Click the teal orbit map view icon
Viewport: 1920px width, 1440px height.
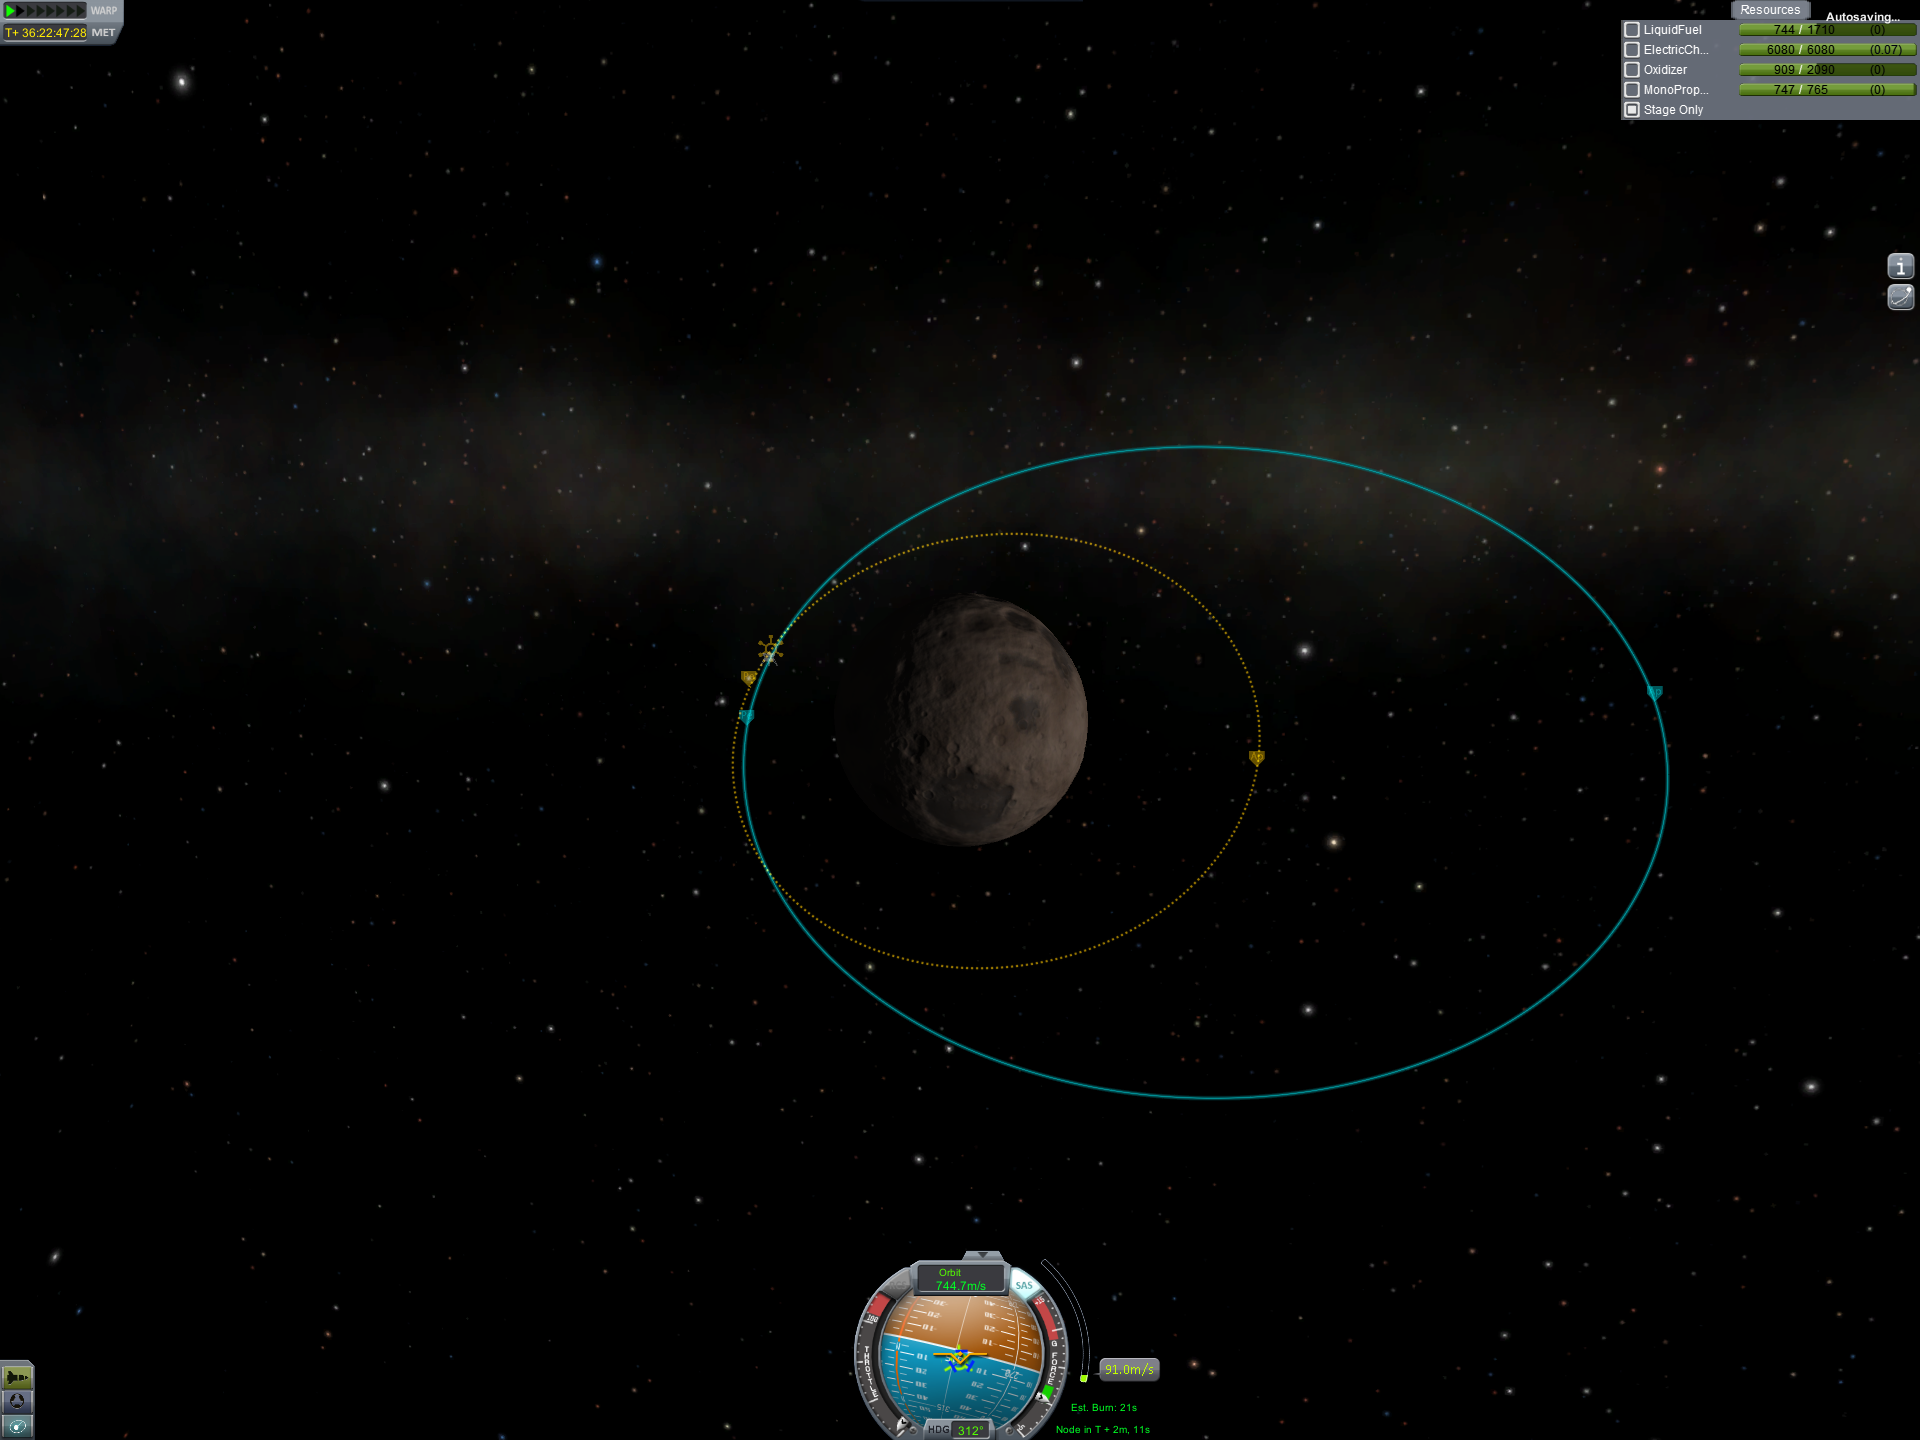pos(17,1427)
